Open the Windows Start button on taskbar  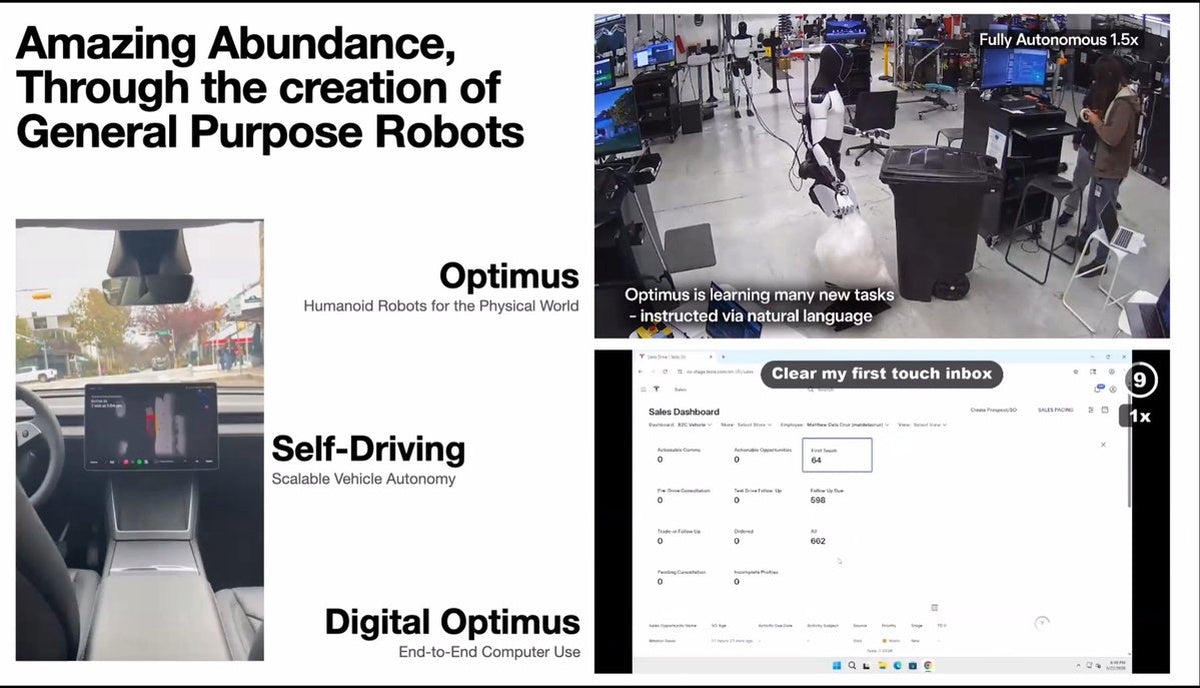point(837,665)
